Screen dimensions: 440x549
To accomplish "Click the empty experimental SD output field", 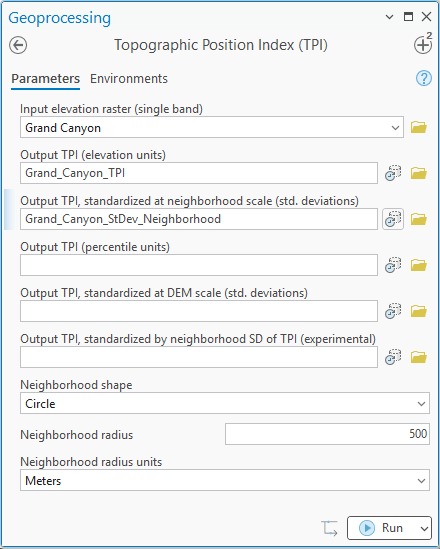I will [199, 357].
